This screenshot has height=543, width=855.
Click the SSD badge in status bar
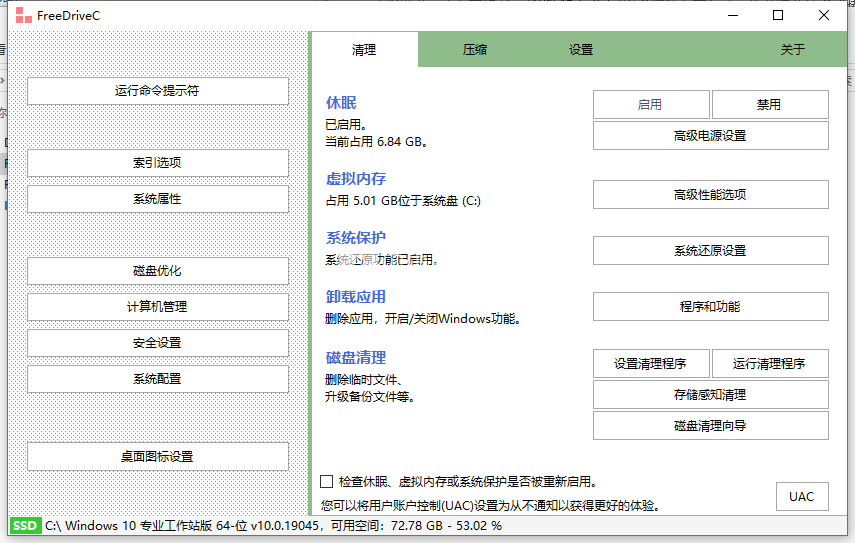click(x=25, y=525)
